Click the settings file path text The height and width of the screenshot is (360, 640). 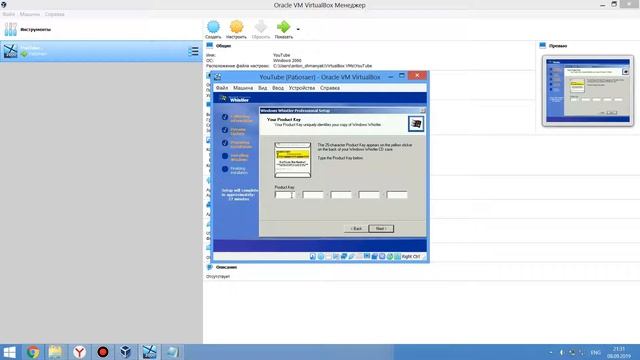[x=322, y=66]
